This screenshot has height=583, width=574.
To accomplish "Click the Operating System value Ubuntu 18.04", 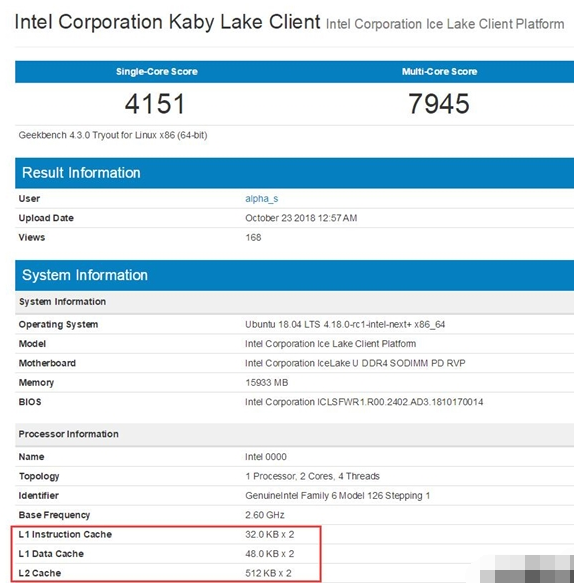I will (x=345, y=325).
